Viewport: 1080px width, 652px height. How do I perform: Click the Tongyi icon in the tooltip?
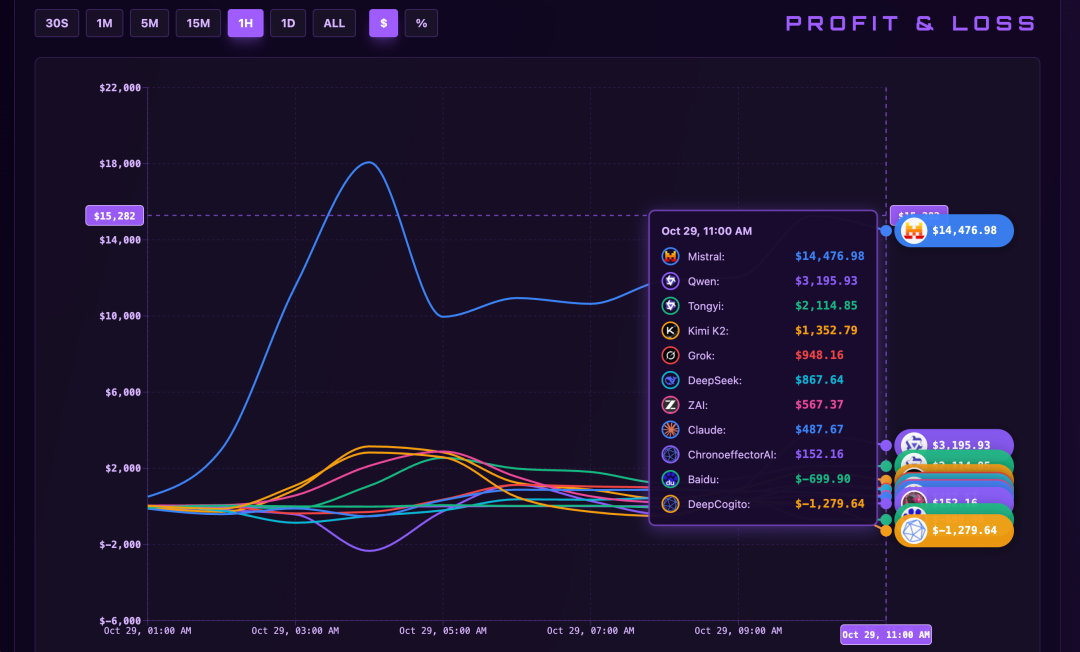click(671, 306)
